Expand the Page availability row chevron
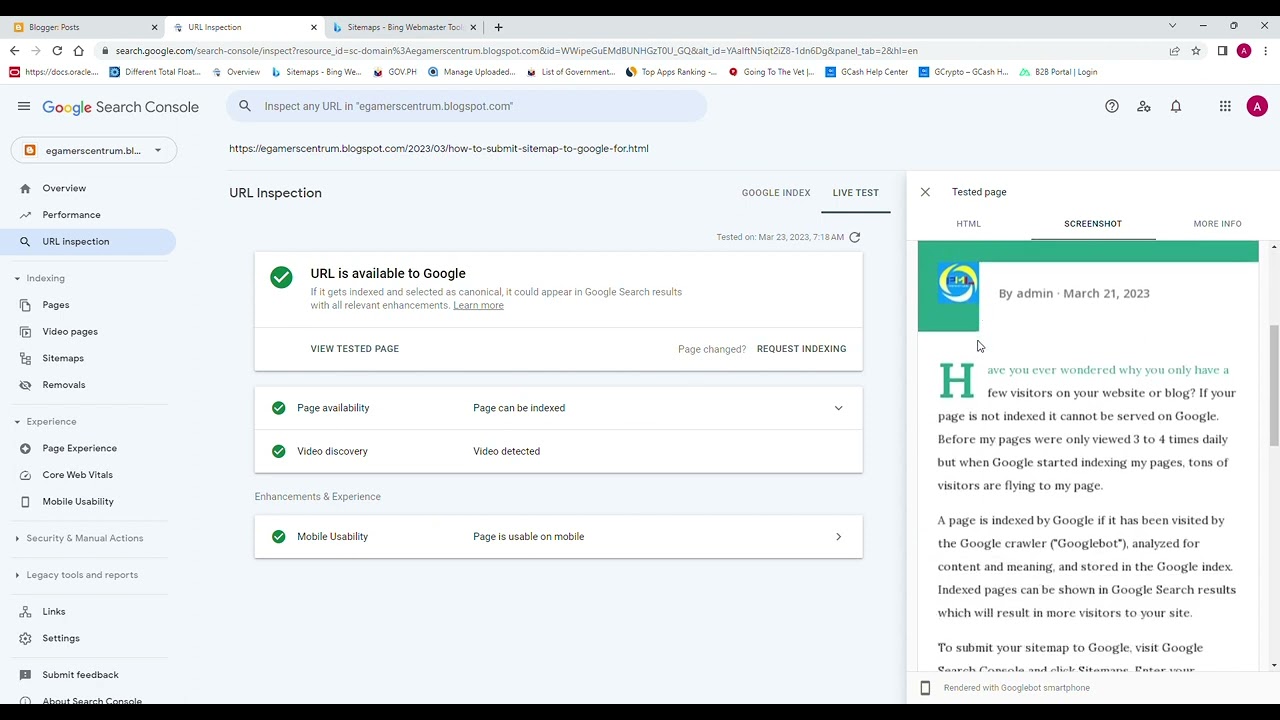This screenshot has width=1280, height=720. pyautogui.click(x=838, y=408)
